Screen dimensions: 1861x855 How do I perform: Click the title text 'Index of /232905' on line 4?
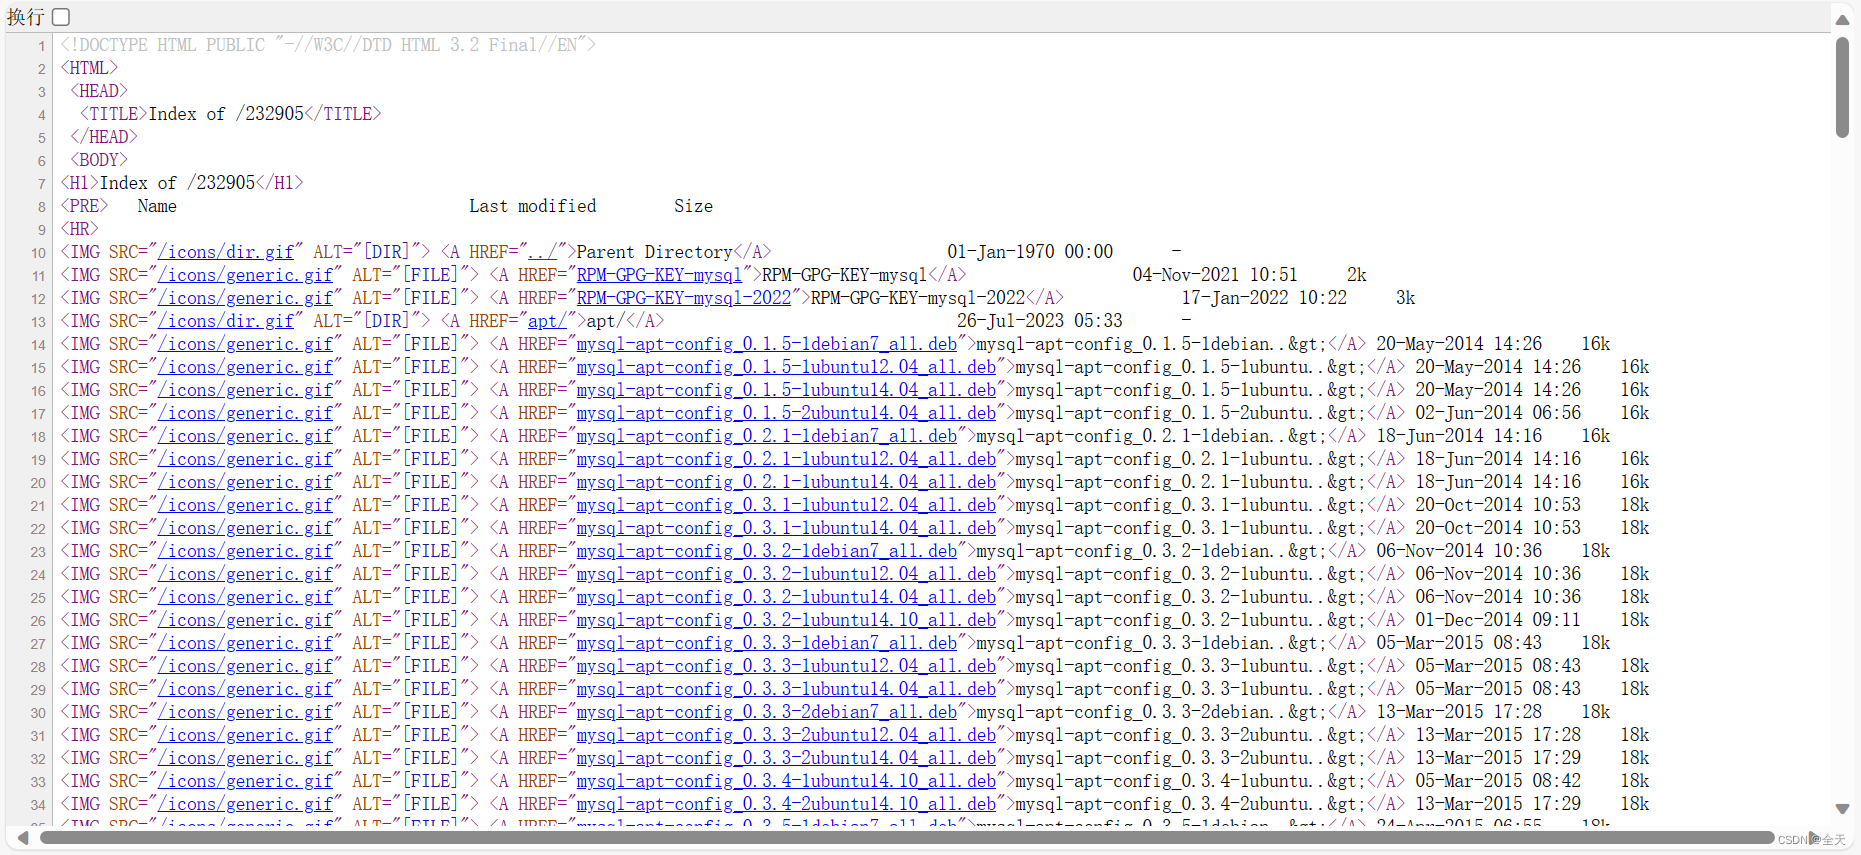pos(226,114)
